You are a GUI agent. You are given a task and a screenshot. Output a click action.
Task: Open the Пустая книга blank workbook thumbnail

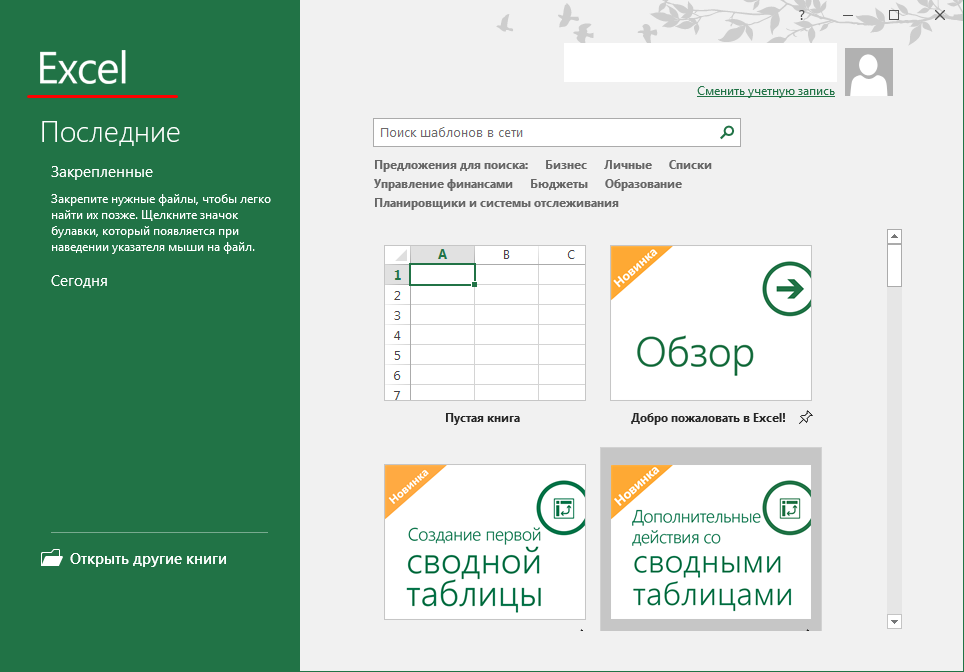point(485,323)
